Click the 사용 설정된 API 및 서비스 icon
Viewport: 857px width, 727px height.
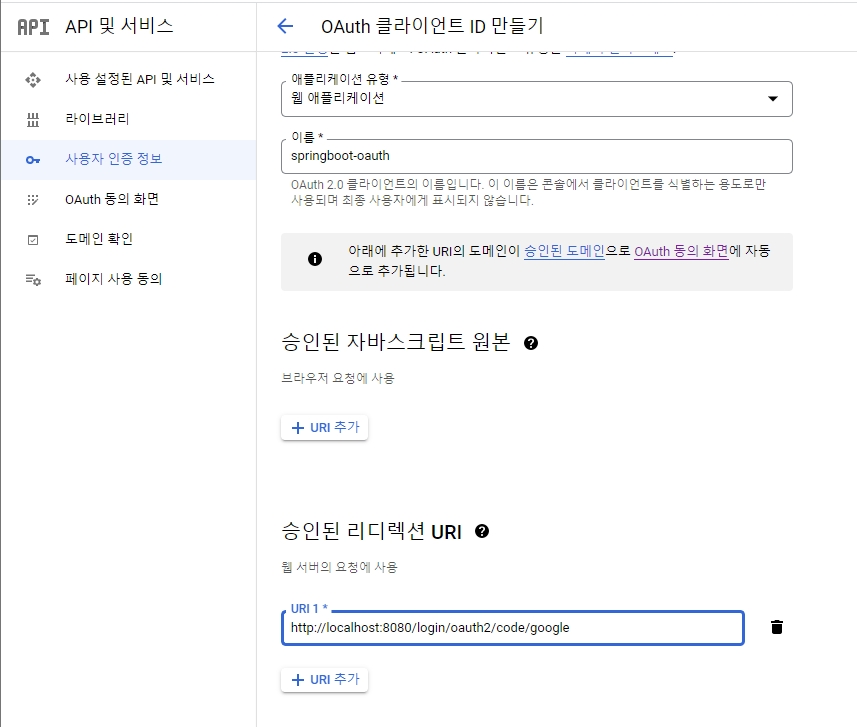point(33,79)
